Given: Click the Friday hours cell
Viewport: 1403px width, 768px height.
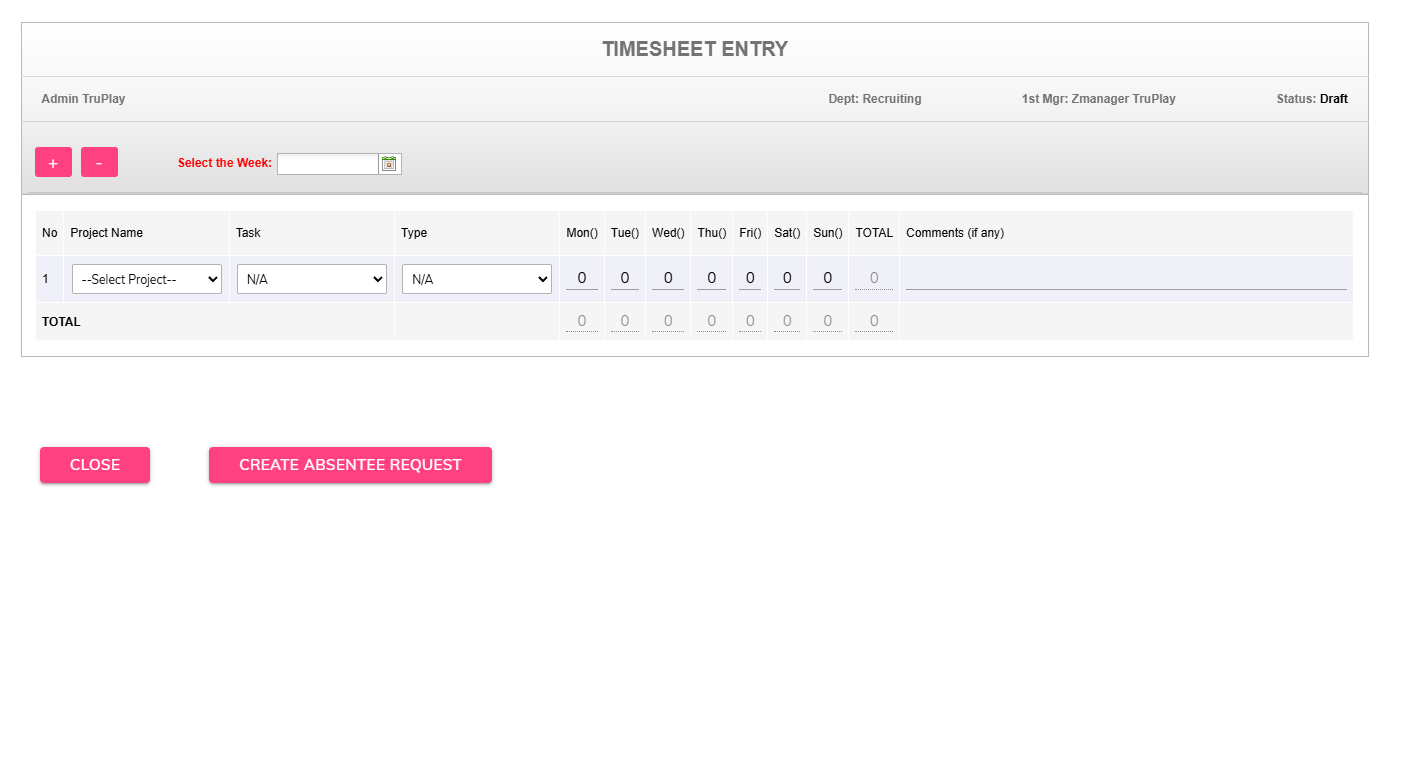Looking at the screenshot, I should pyautogui.click(x=749, y=278).
